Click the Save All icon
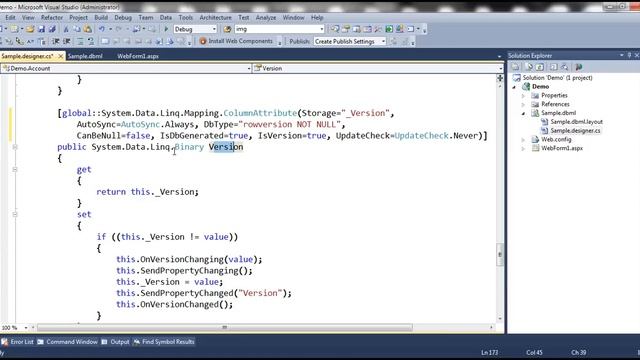 [x=52, y=29]
